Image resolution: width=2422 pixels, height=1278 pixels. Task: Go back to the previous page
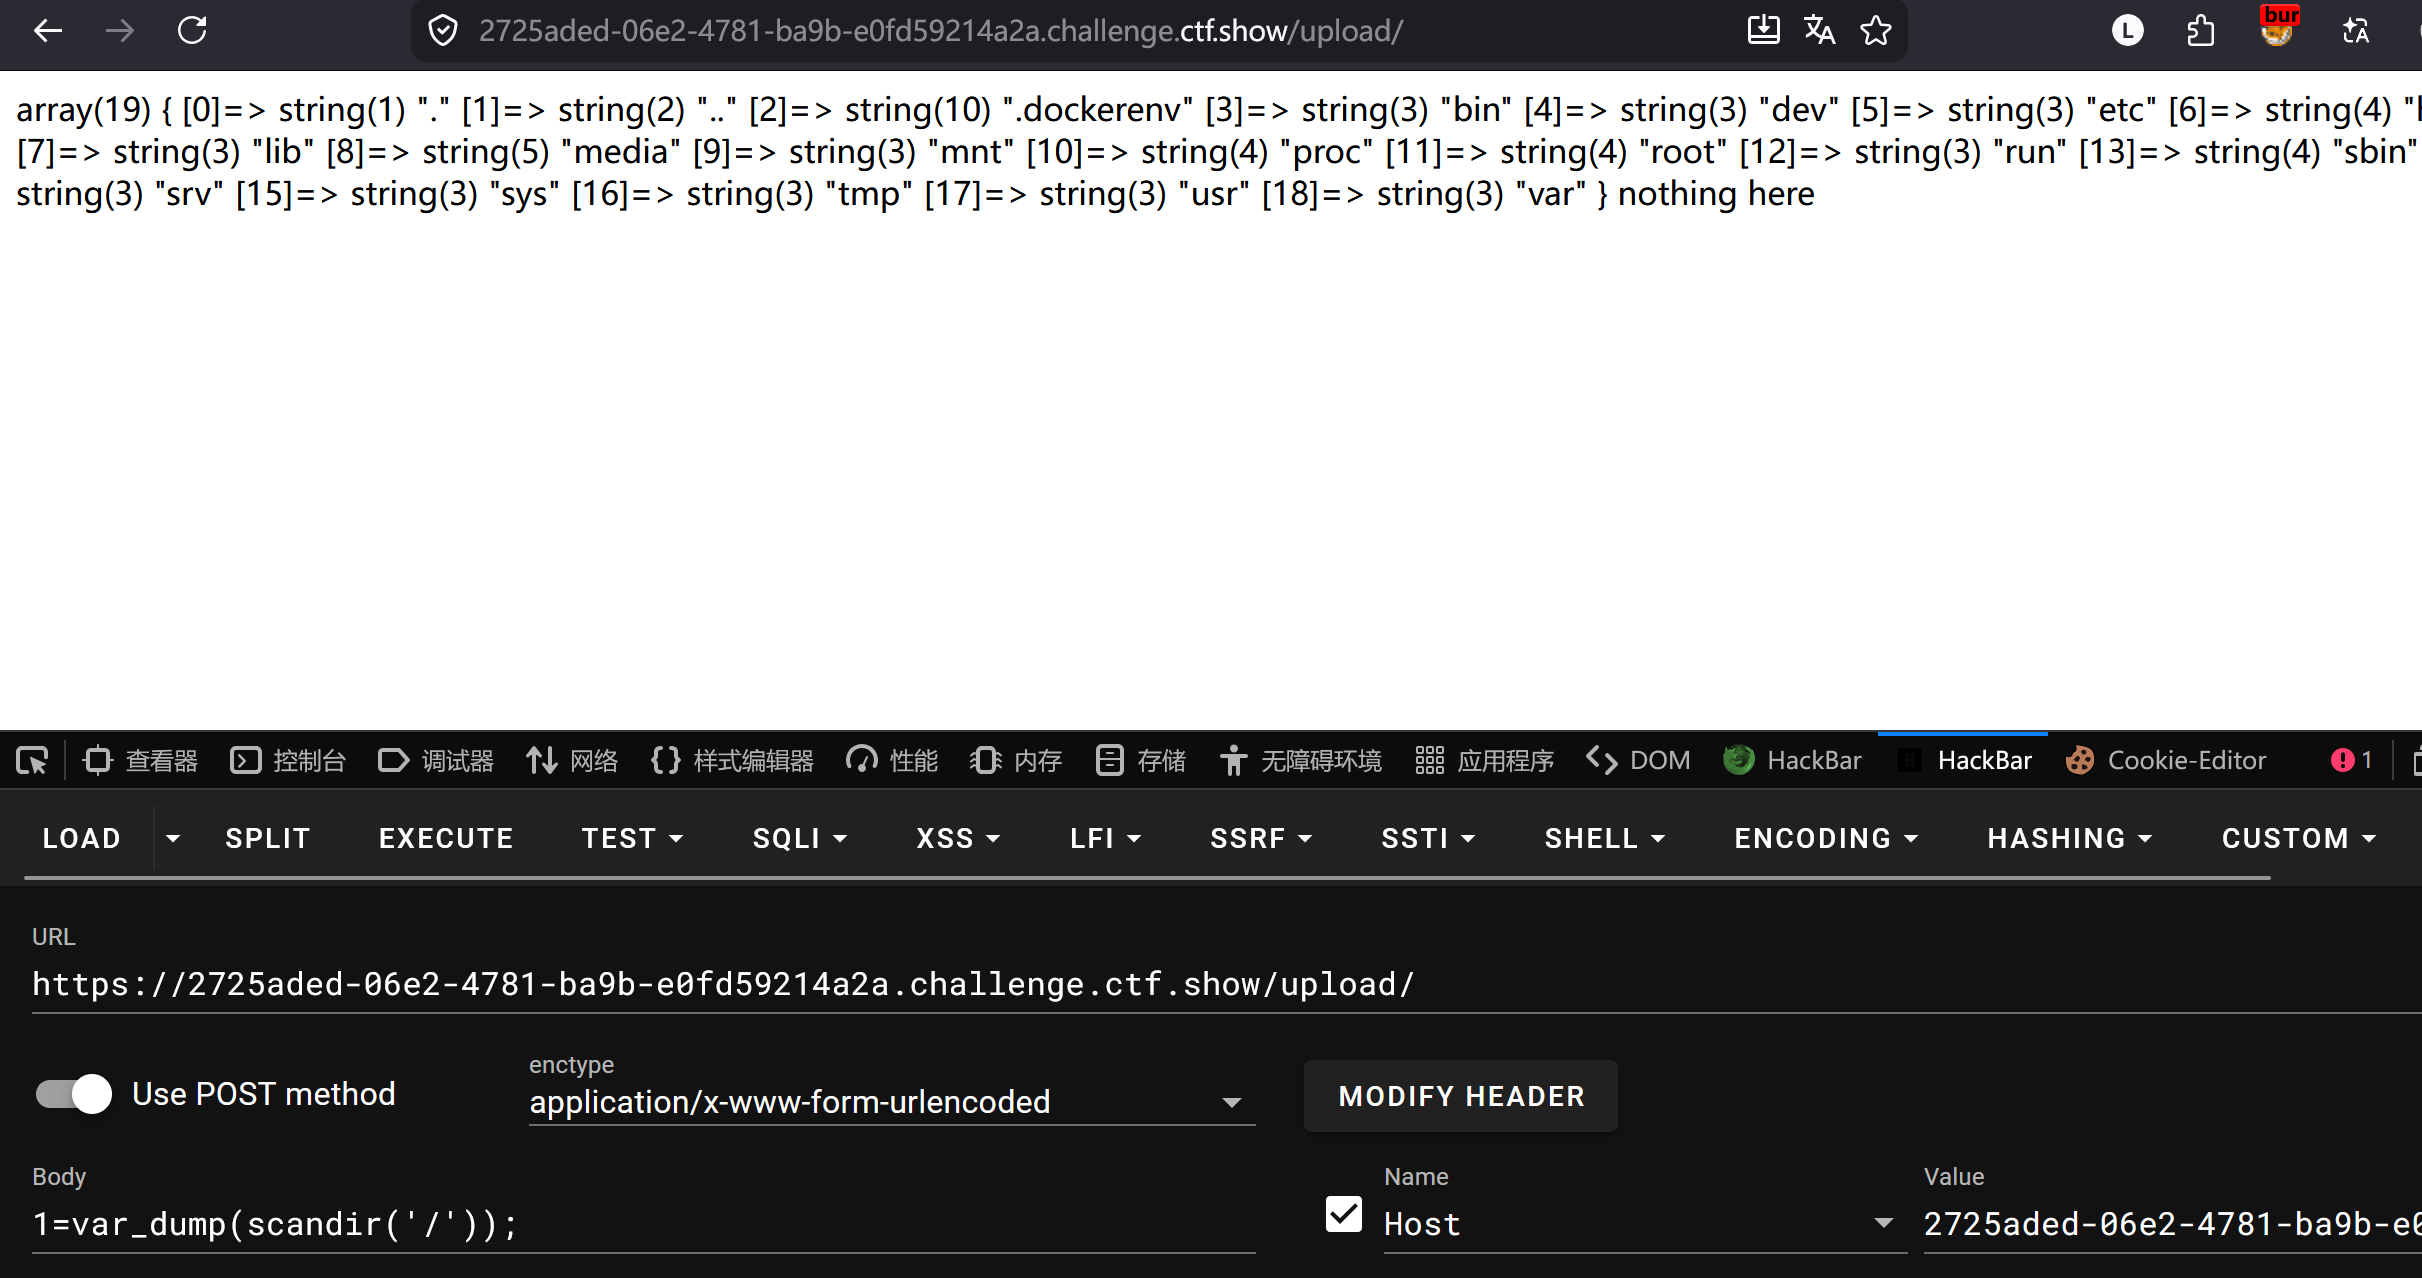pyautogui.click(x=48, y=31)
